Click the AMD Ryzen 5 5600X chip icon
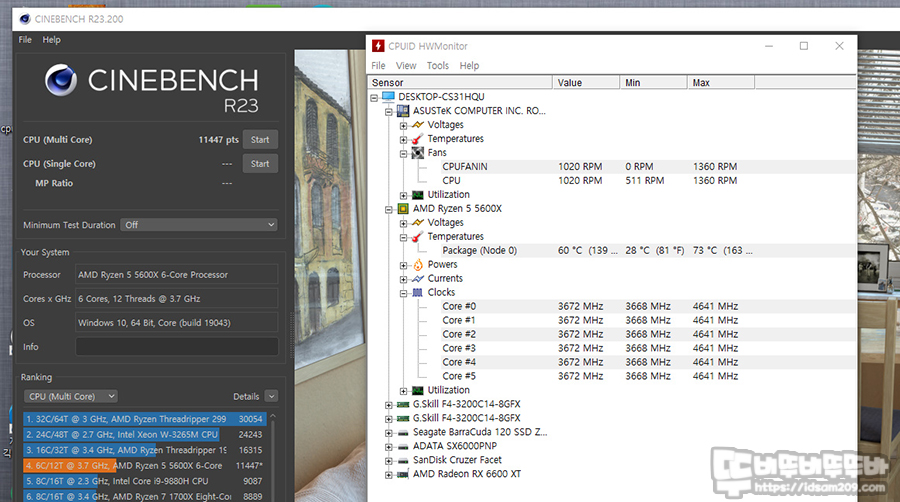This screenshot has height=502, width=900. click(x=403, y=209)
